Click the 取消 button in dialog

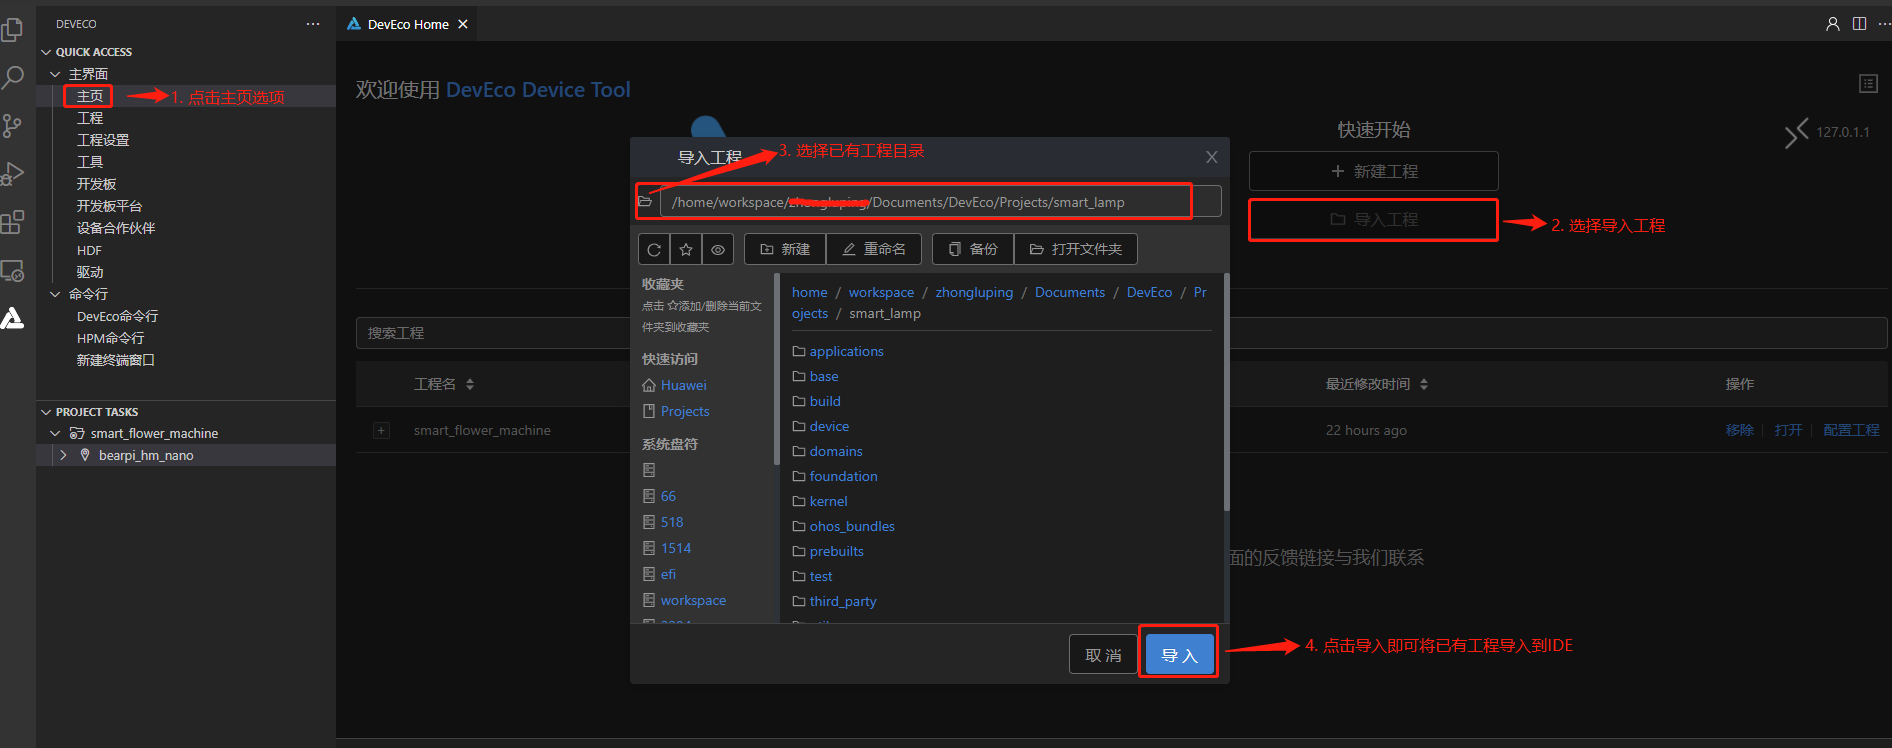click(x=1103, y=655)
